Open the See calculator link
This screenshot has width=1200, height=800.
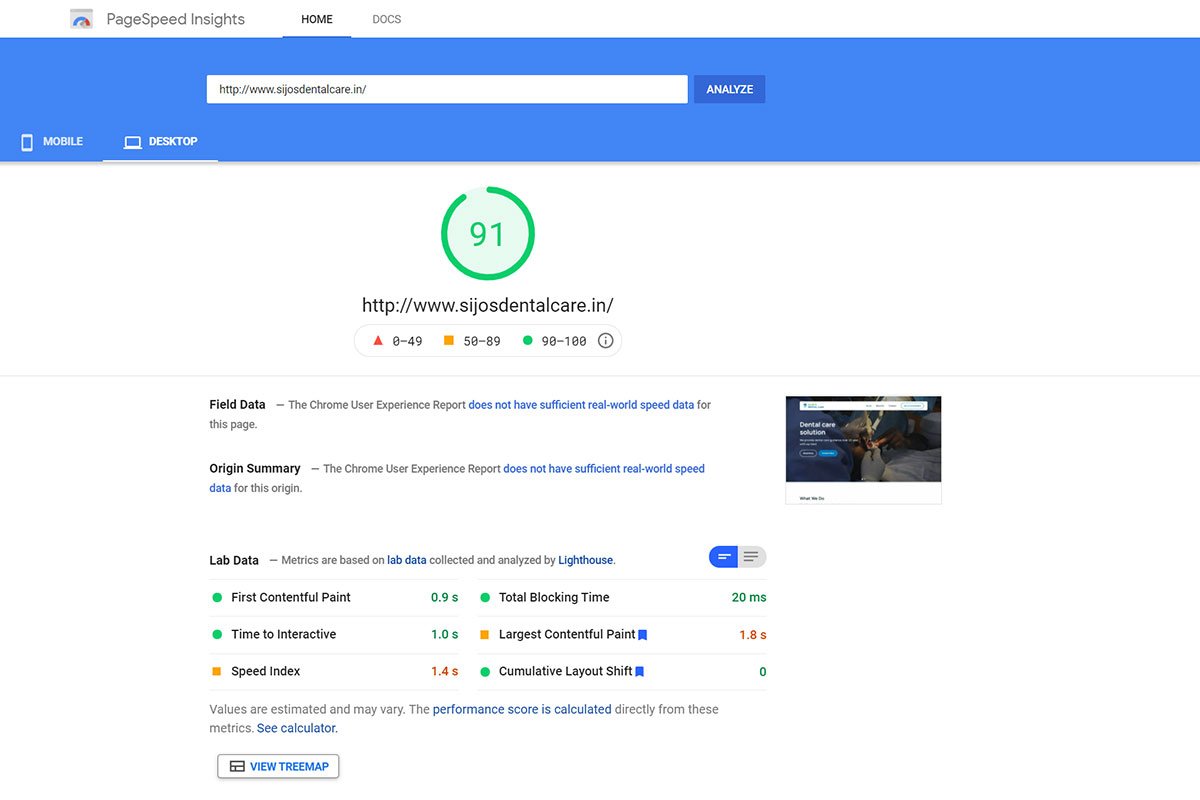click(296, 729)
